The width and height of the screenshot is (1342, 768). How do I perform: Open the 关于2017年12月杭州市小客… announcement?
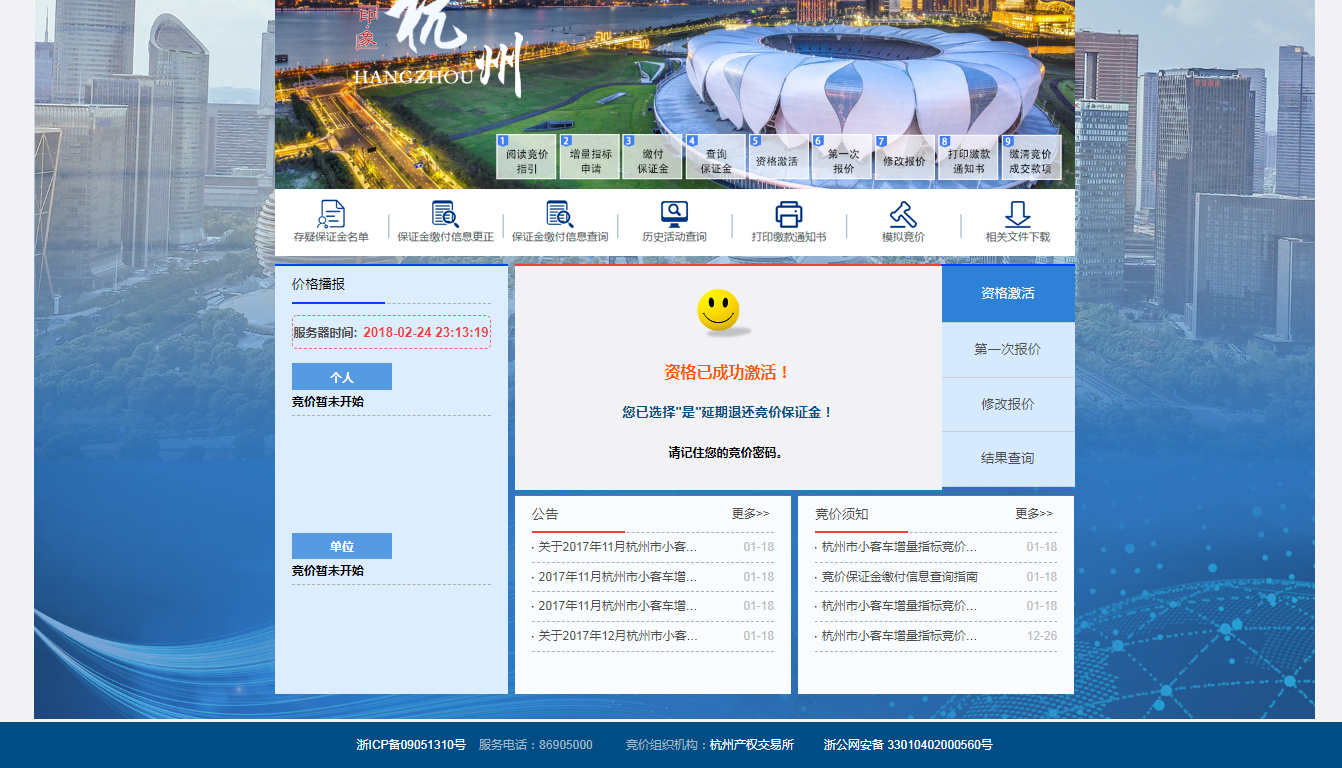[617, 636]
